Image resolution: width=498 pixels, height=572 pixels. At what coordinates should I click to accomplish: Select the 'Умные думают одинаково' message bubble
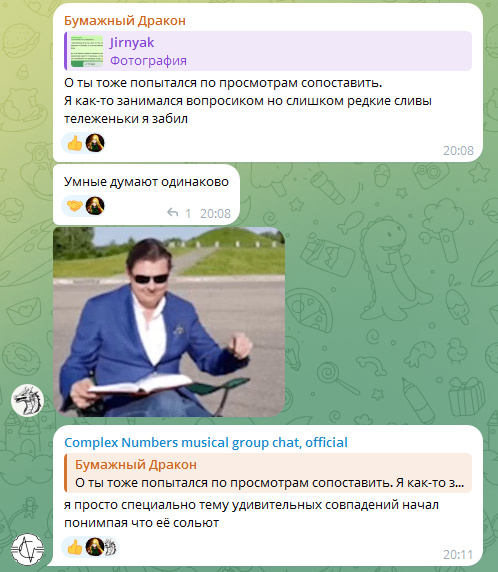coord(146,194)
